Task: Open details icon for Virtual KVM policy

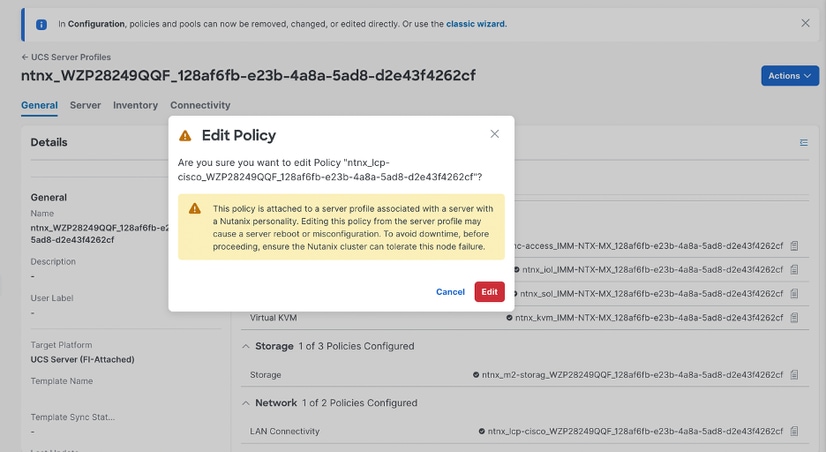Action: click(x=794, y=318)
